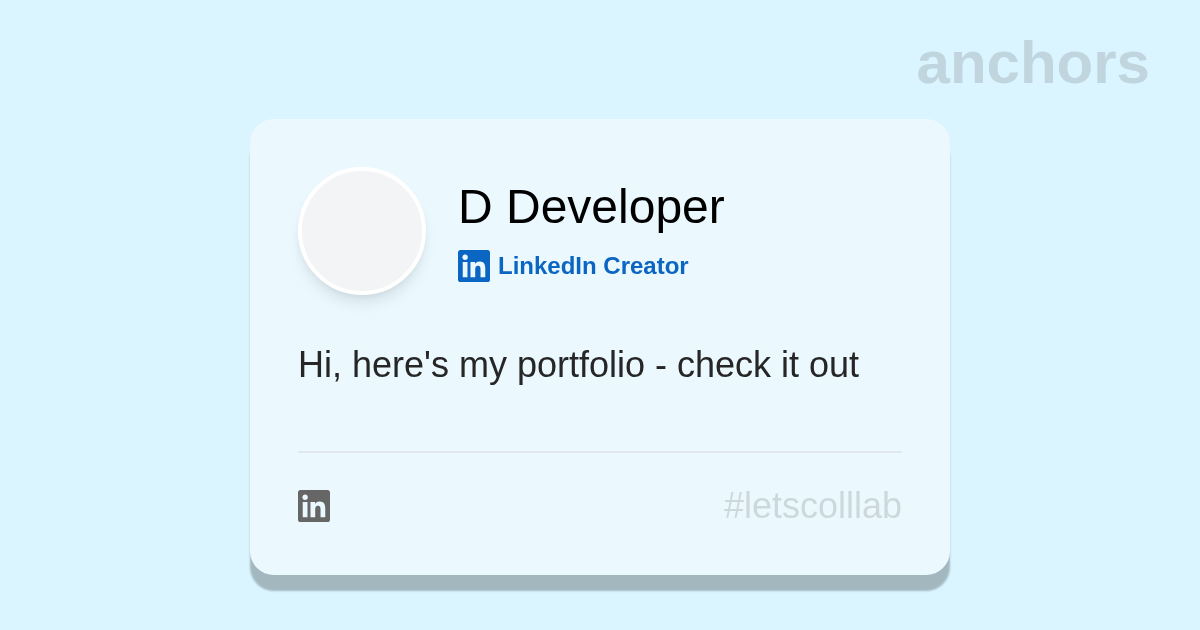This screenshot has height=630, width=1200.
Task: Open the "LinkedIn Creator" label link
Action: 593,266
